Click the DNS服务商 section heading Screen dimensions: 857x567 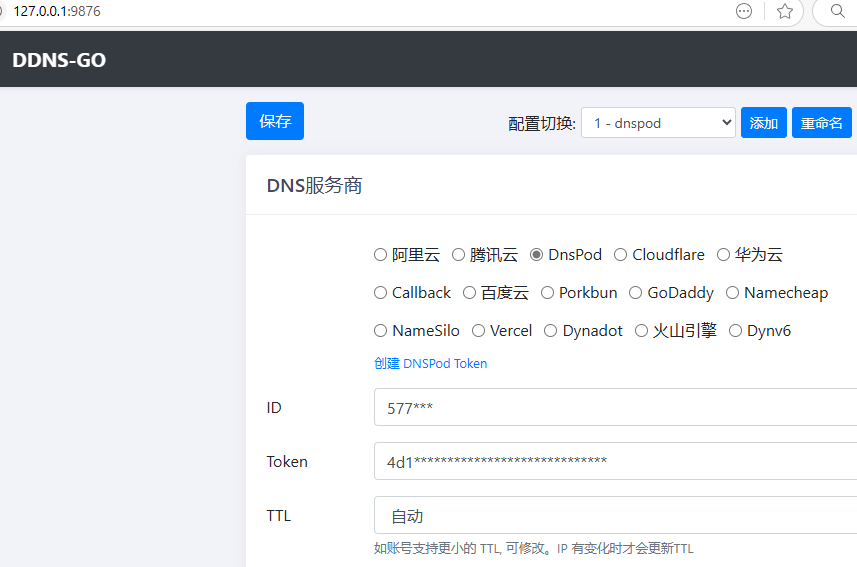click(x=314, y=185)
